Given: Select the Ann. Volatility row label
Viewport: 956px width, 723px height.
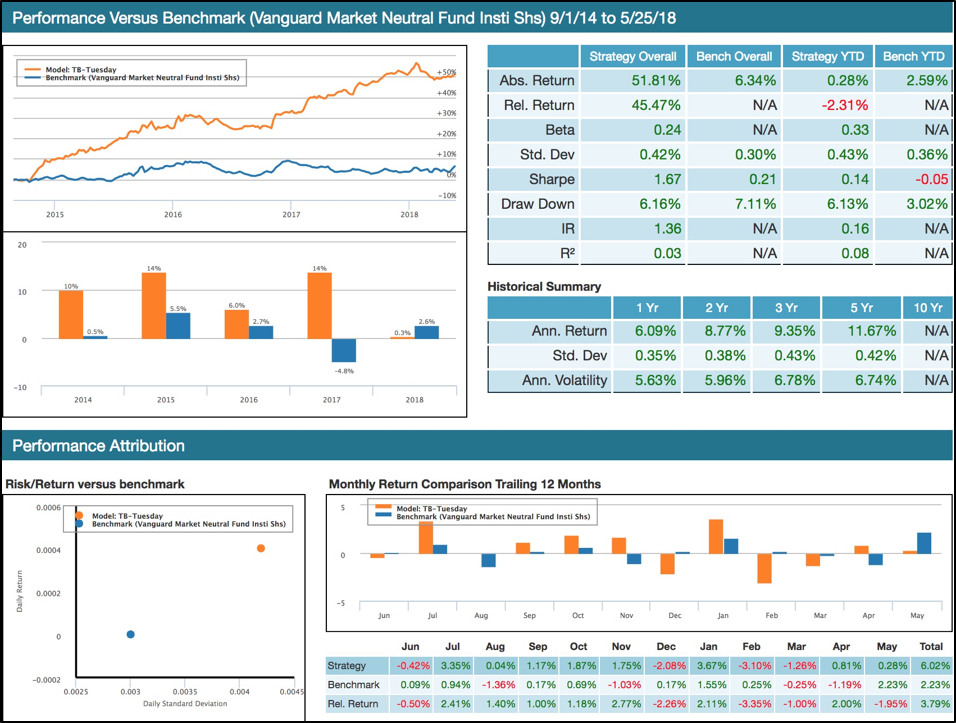Looking at the screenshot, I should pos(564,381).
